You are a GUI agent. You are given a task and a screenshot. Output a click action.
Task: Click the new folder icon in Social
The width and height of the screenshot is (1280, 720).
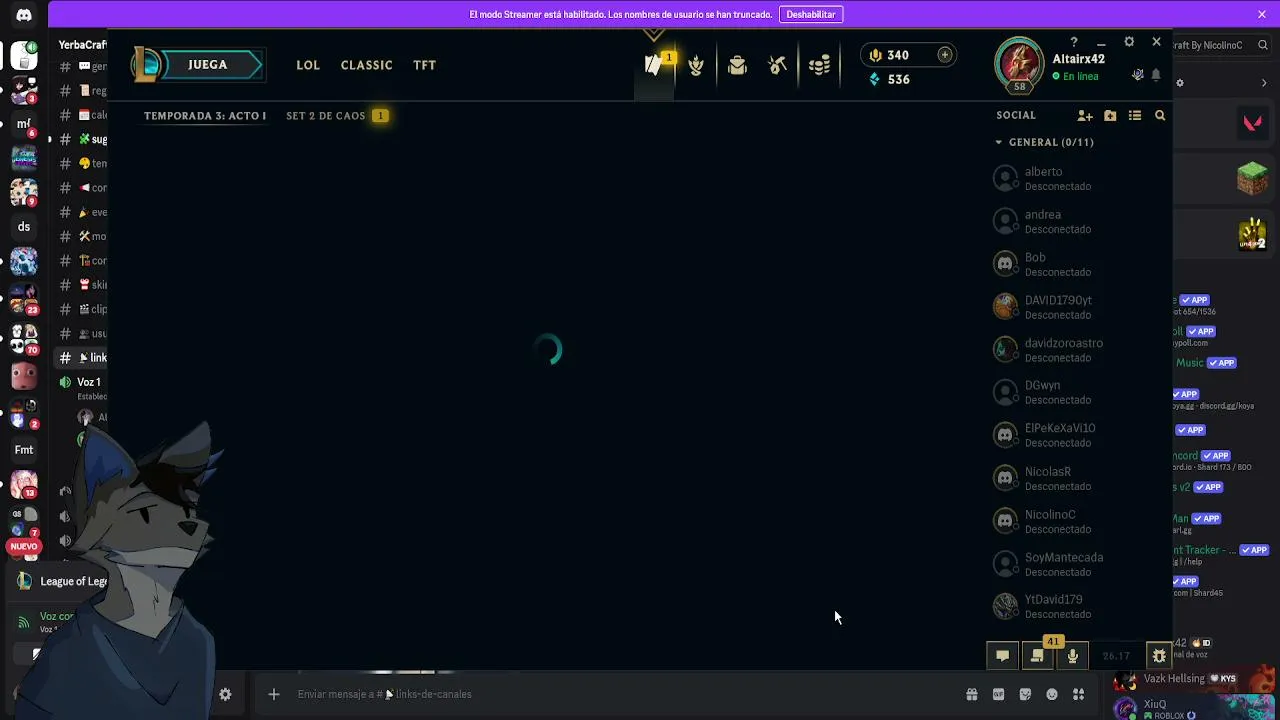point(1110,116)
